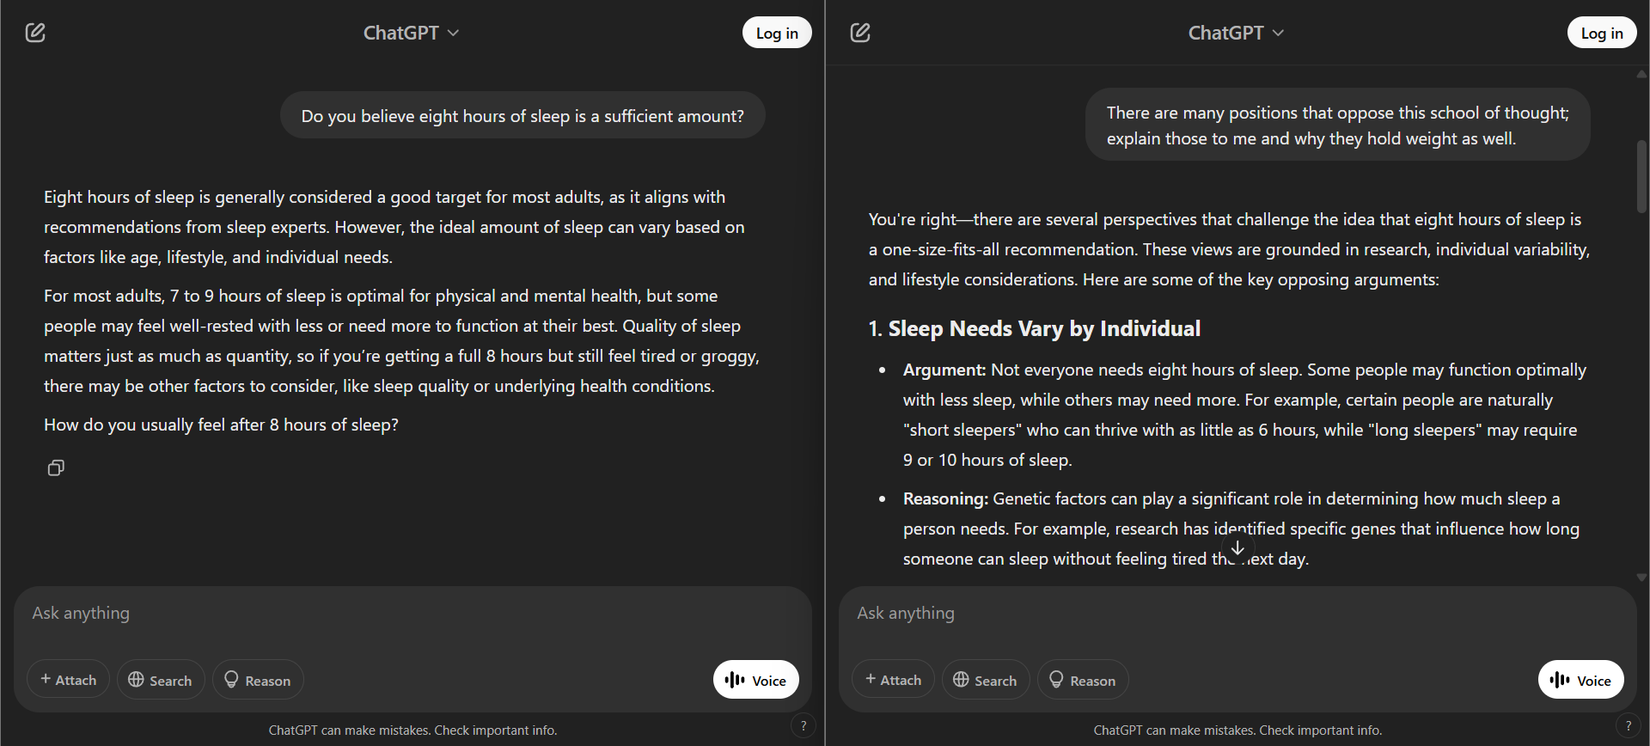This screenshot has width=1650, height=746.
Task: Open a new chat from the right pane icon
Action: tap(859, 32)
